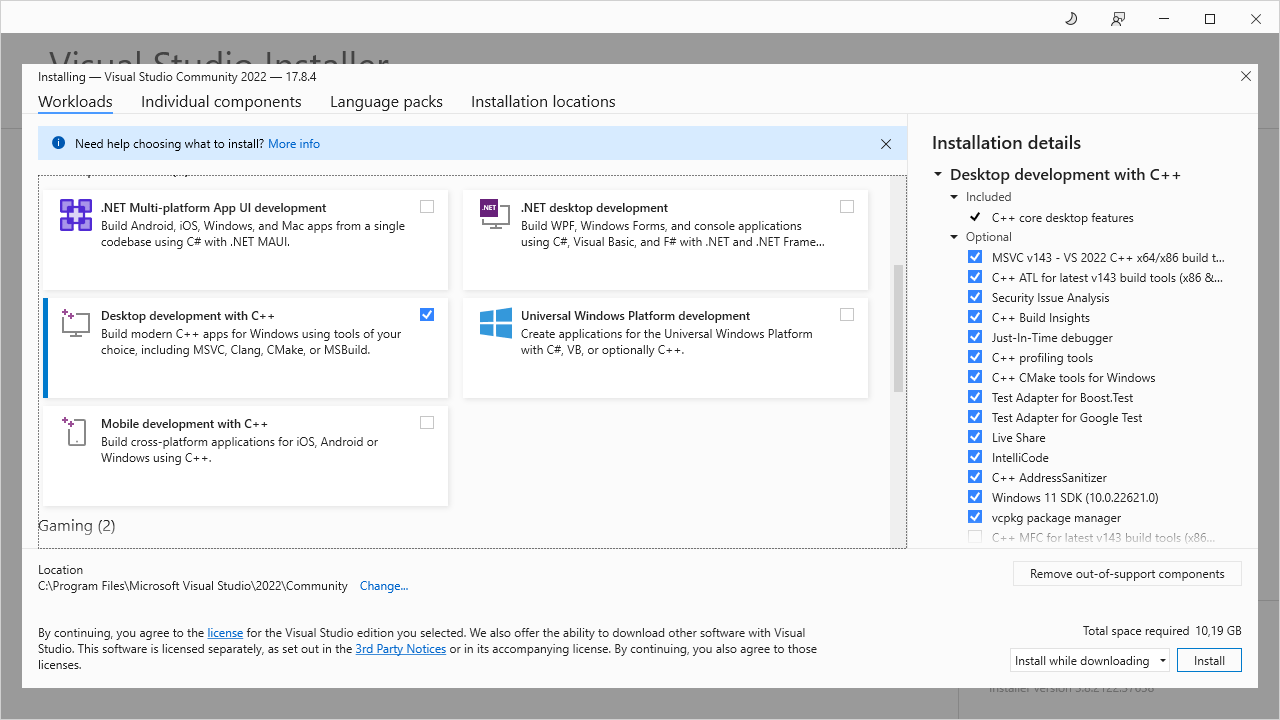
Task: Click the .NET desktop development icon
Action: 494,214
